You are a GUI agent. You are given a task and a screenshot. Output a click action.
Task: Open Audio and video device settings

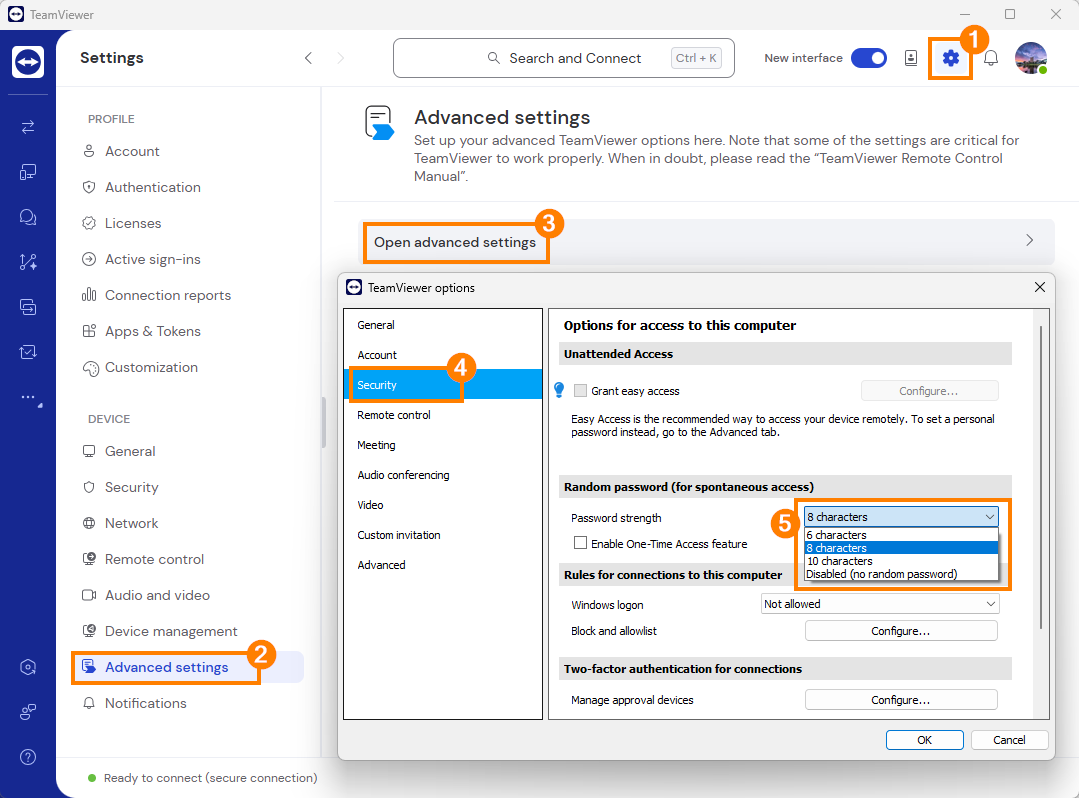click(x=147, y=595)
